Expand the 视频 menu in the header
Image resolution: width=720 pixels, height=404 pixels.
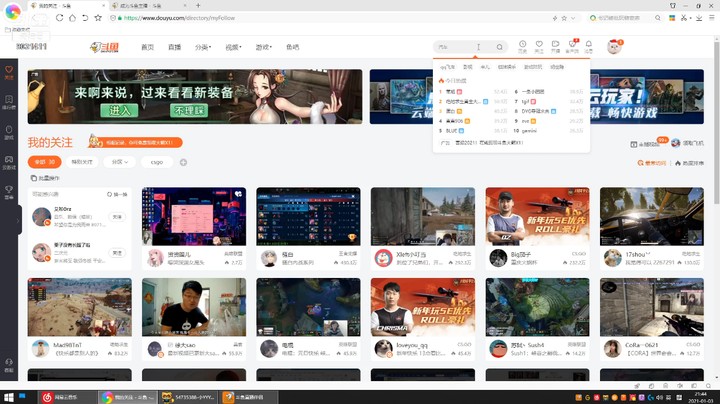click(x=233, y=47)
